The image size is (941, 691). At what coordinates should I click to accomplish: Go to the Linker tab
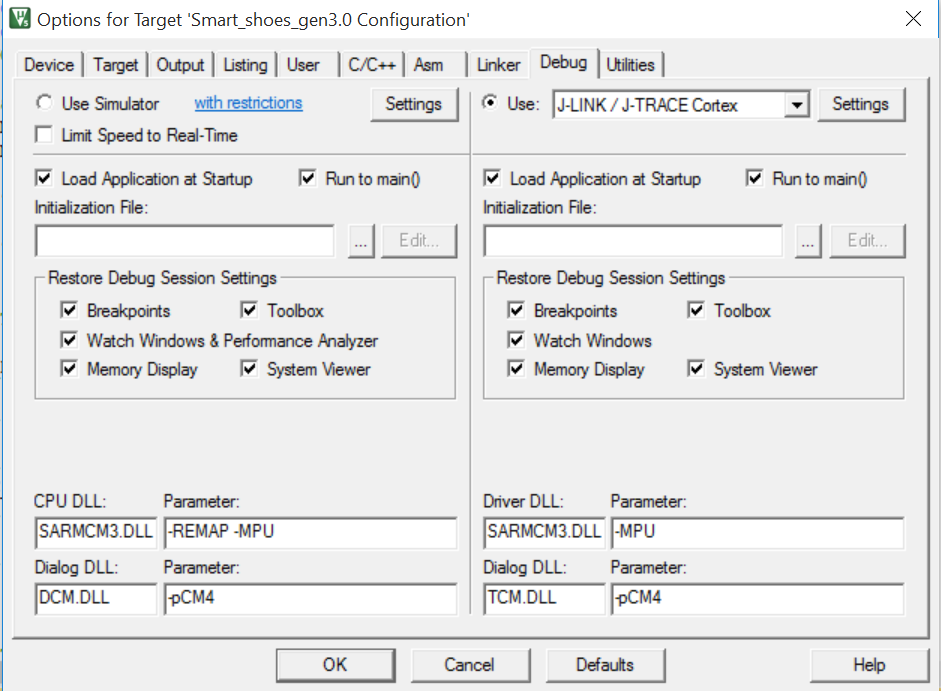coord(498,65)
